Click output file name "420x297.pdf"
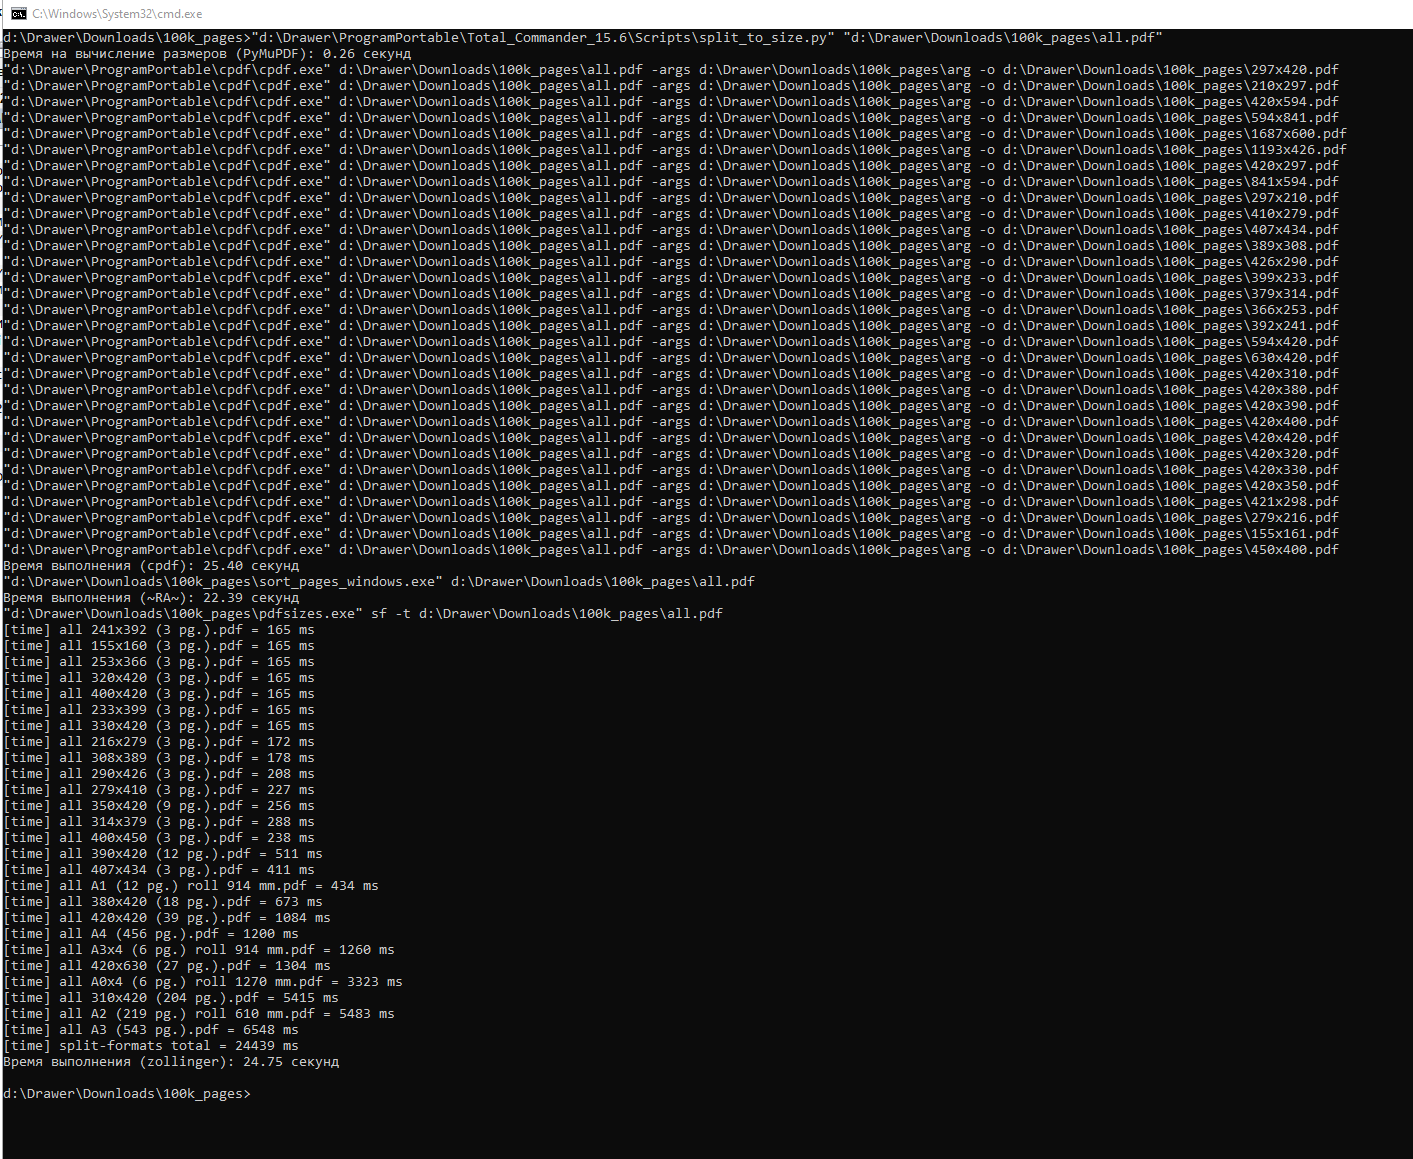 click(1295, 166)
